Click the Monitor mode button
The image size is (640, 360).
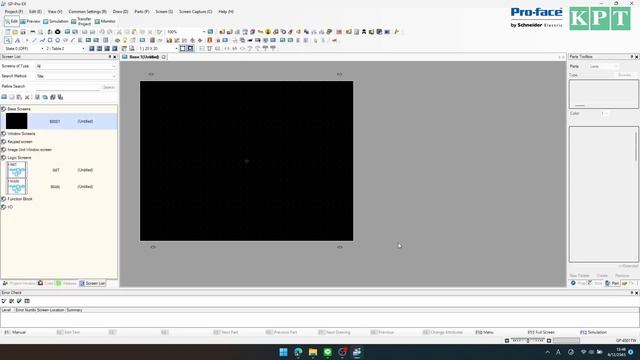click(105, 21)
